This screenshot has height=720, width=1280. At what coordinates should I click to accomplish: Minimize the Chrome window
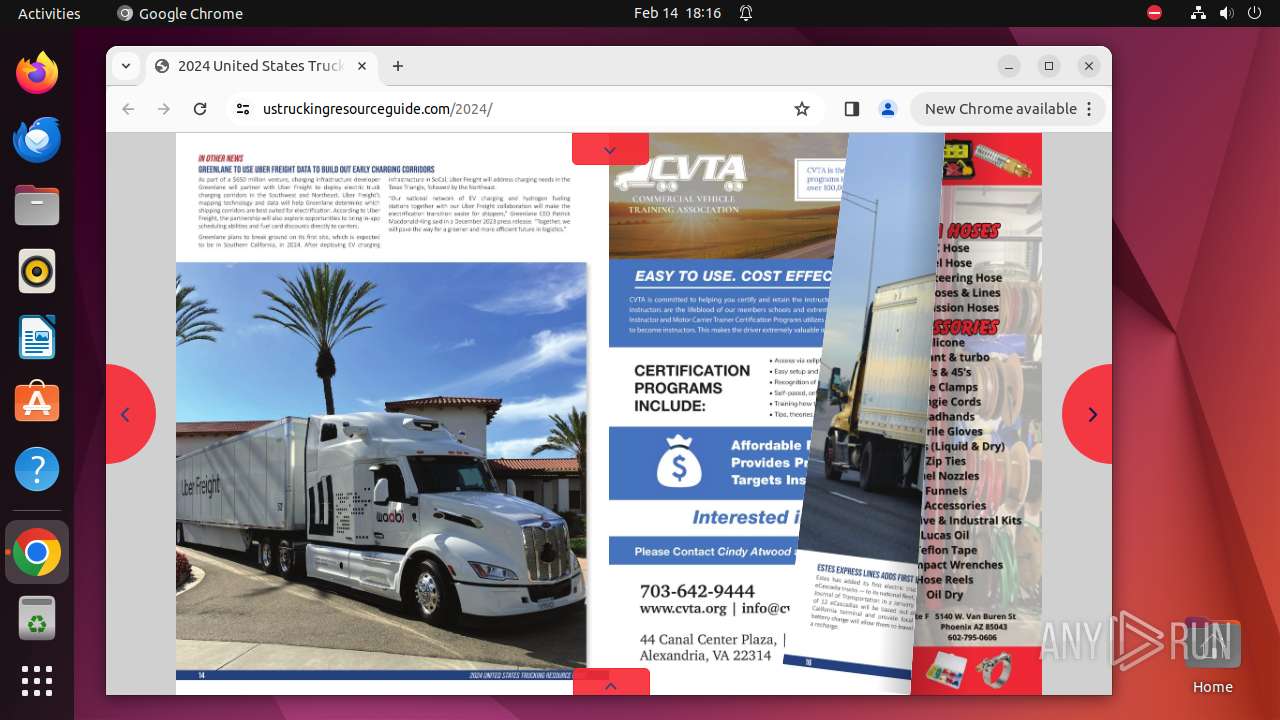1009,66
